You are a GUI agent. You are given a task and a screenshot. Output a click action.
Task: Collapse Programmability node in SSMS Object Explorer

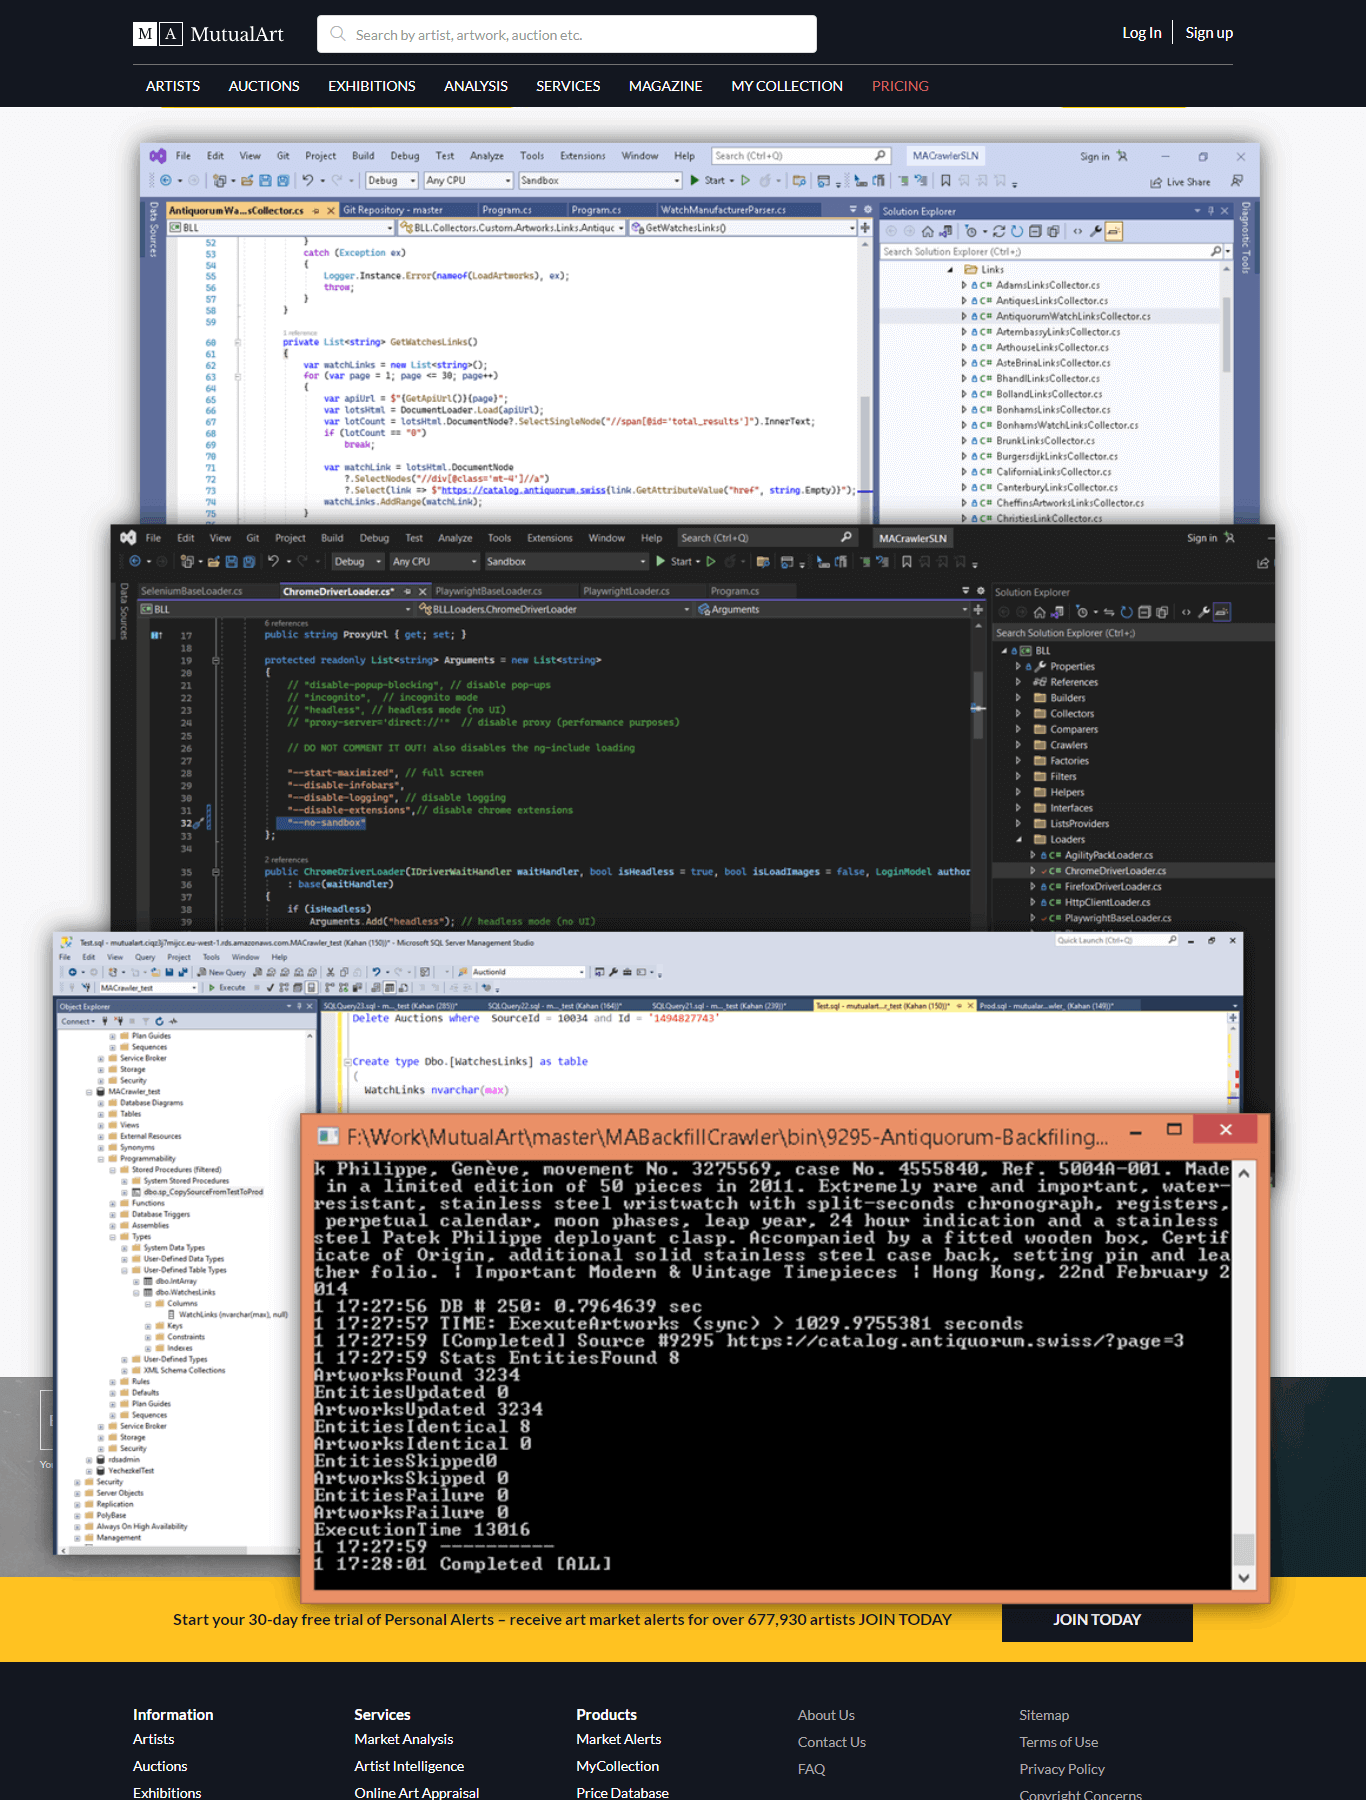pyautogui.click(x=100, y=1159)
